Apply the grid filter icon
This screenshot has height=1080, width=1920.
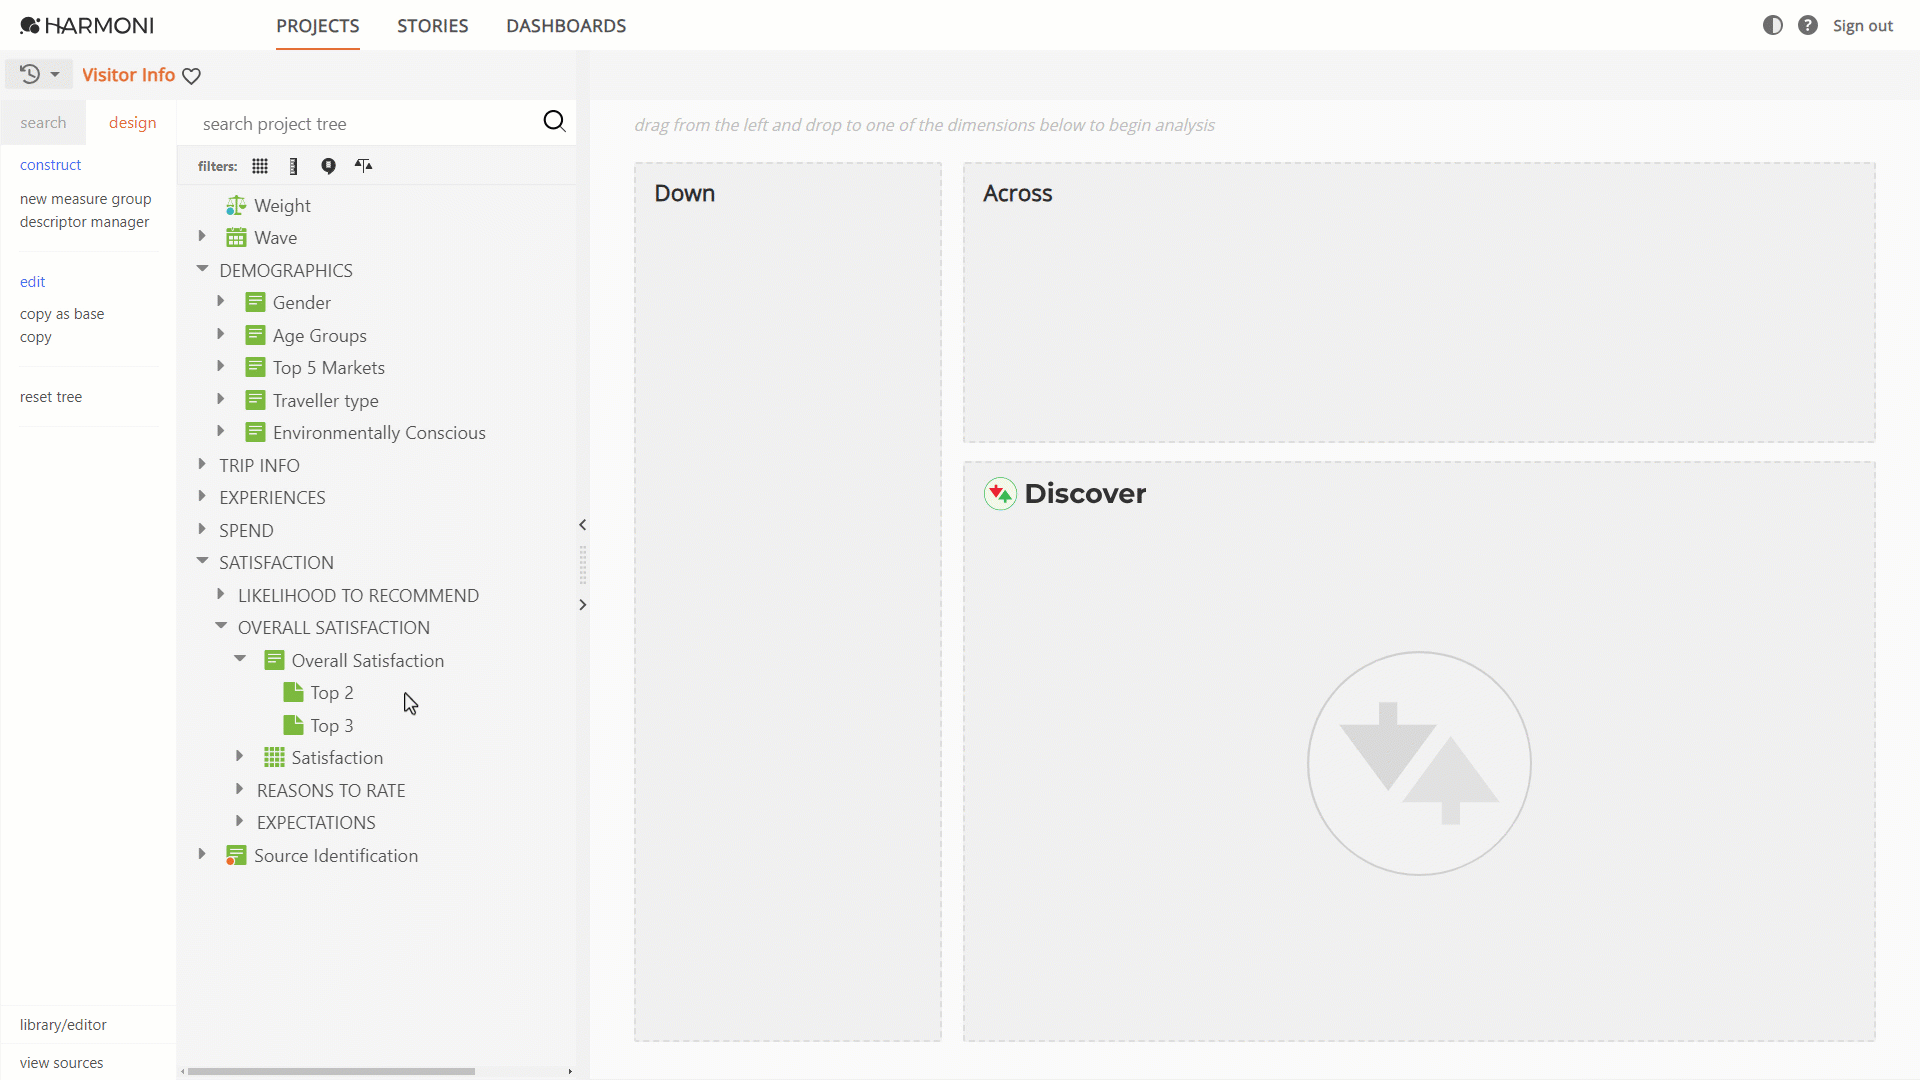coord(260,166)
